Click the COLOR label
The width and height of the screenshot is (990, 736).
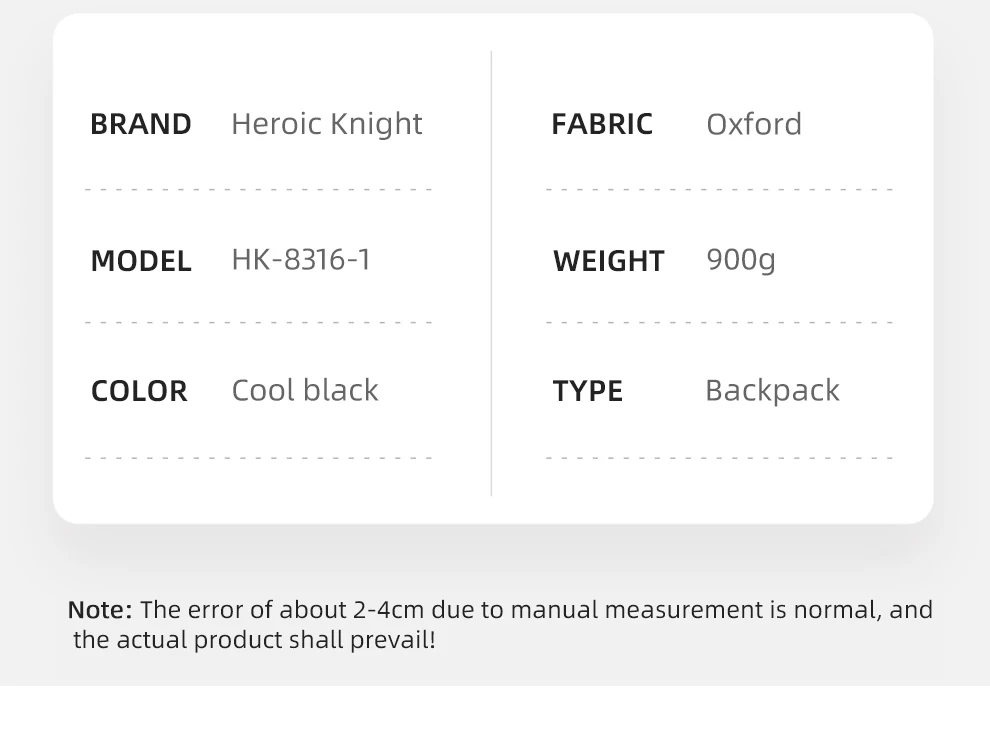pos(139,391)
